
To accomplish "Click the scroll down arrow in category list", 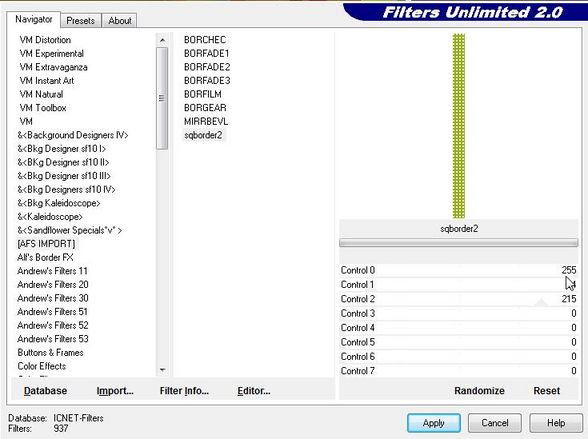I will [162, 370].
